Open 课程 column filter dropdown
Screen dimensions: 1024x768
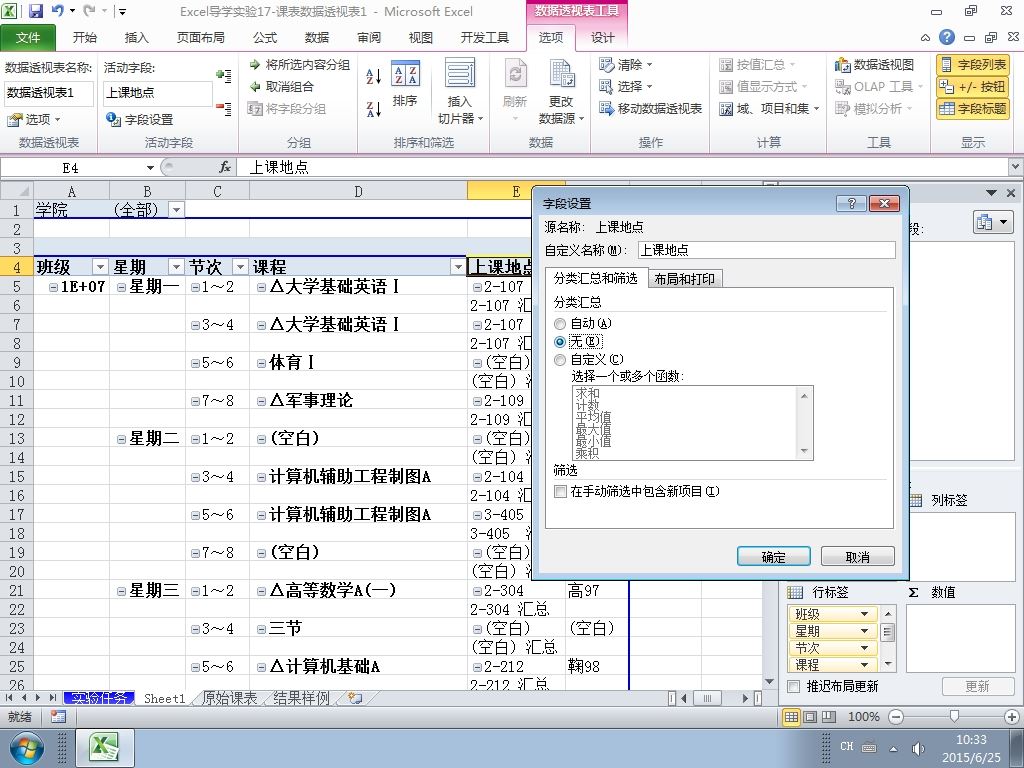coord(458,267)
